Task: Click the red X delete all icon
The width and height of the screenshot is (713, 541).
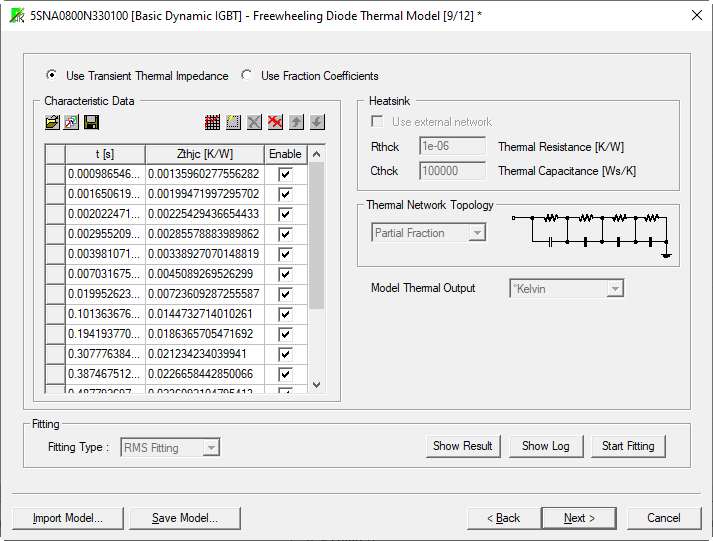Action: 275,122
